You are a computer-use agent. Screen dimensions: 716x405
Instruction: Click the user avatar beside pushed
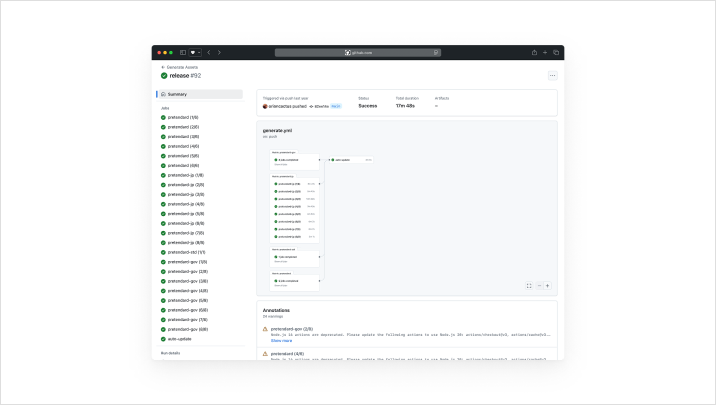pos(265,106)
